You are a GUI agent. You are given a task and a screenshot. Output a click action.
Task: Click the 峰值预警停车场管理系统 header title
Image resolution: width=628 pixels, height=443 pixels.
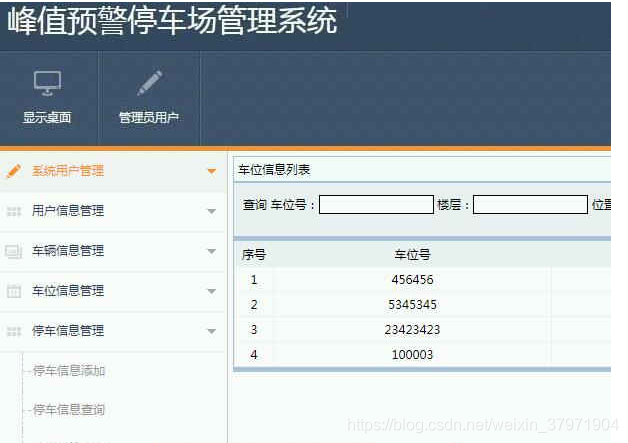pyautogui.click(x=172, y=21)
